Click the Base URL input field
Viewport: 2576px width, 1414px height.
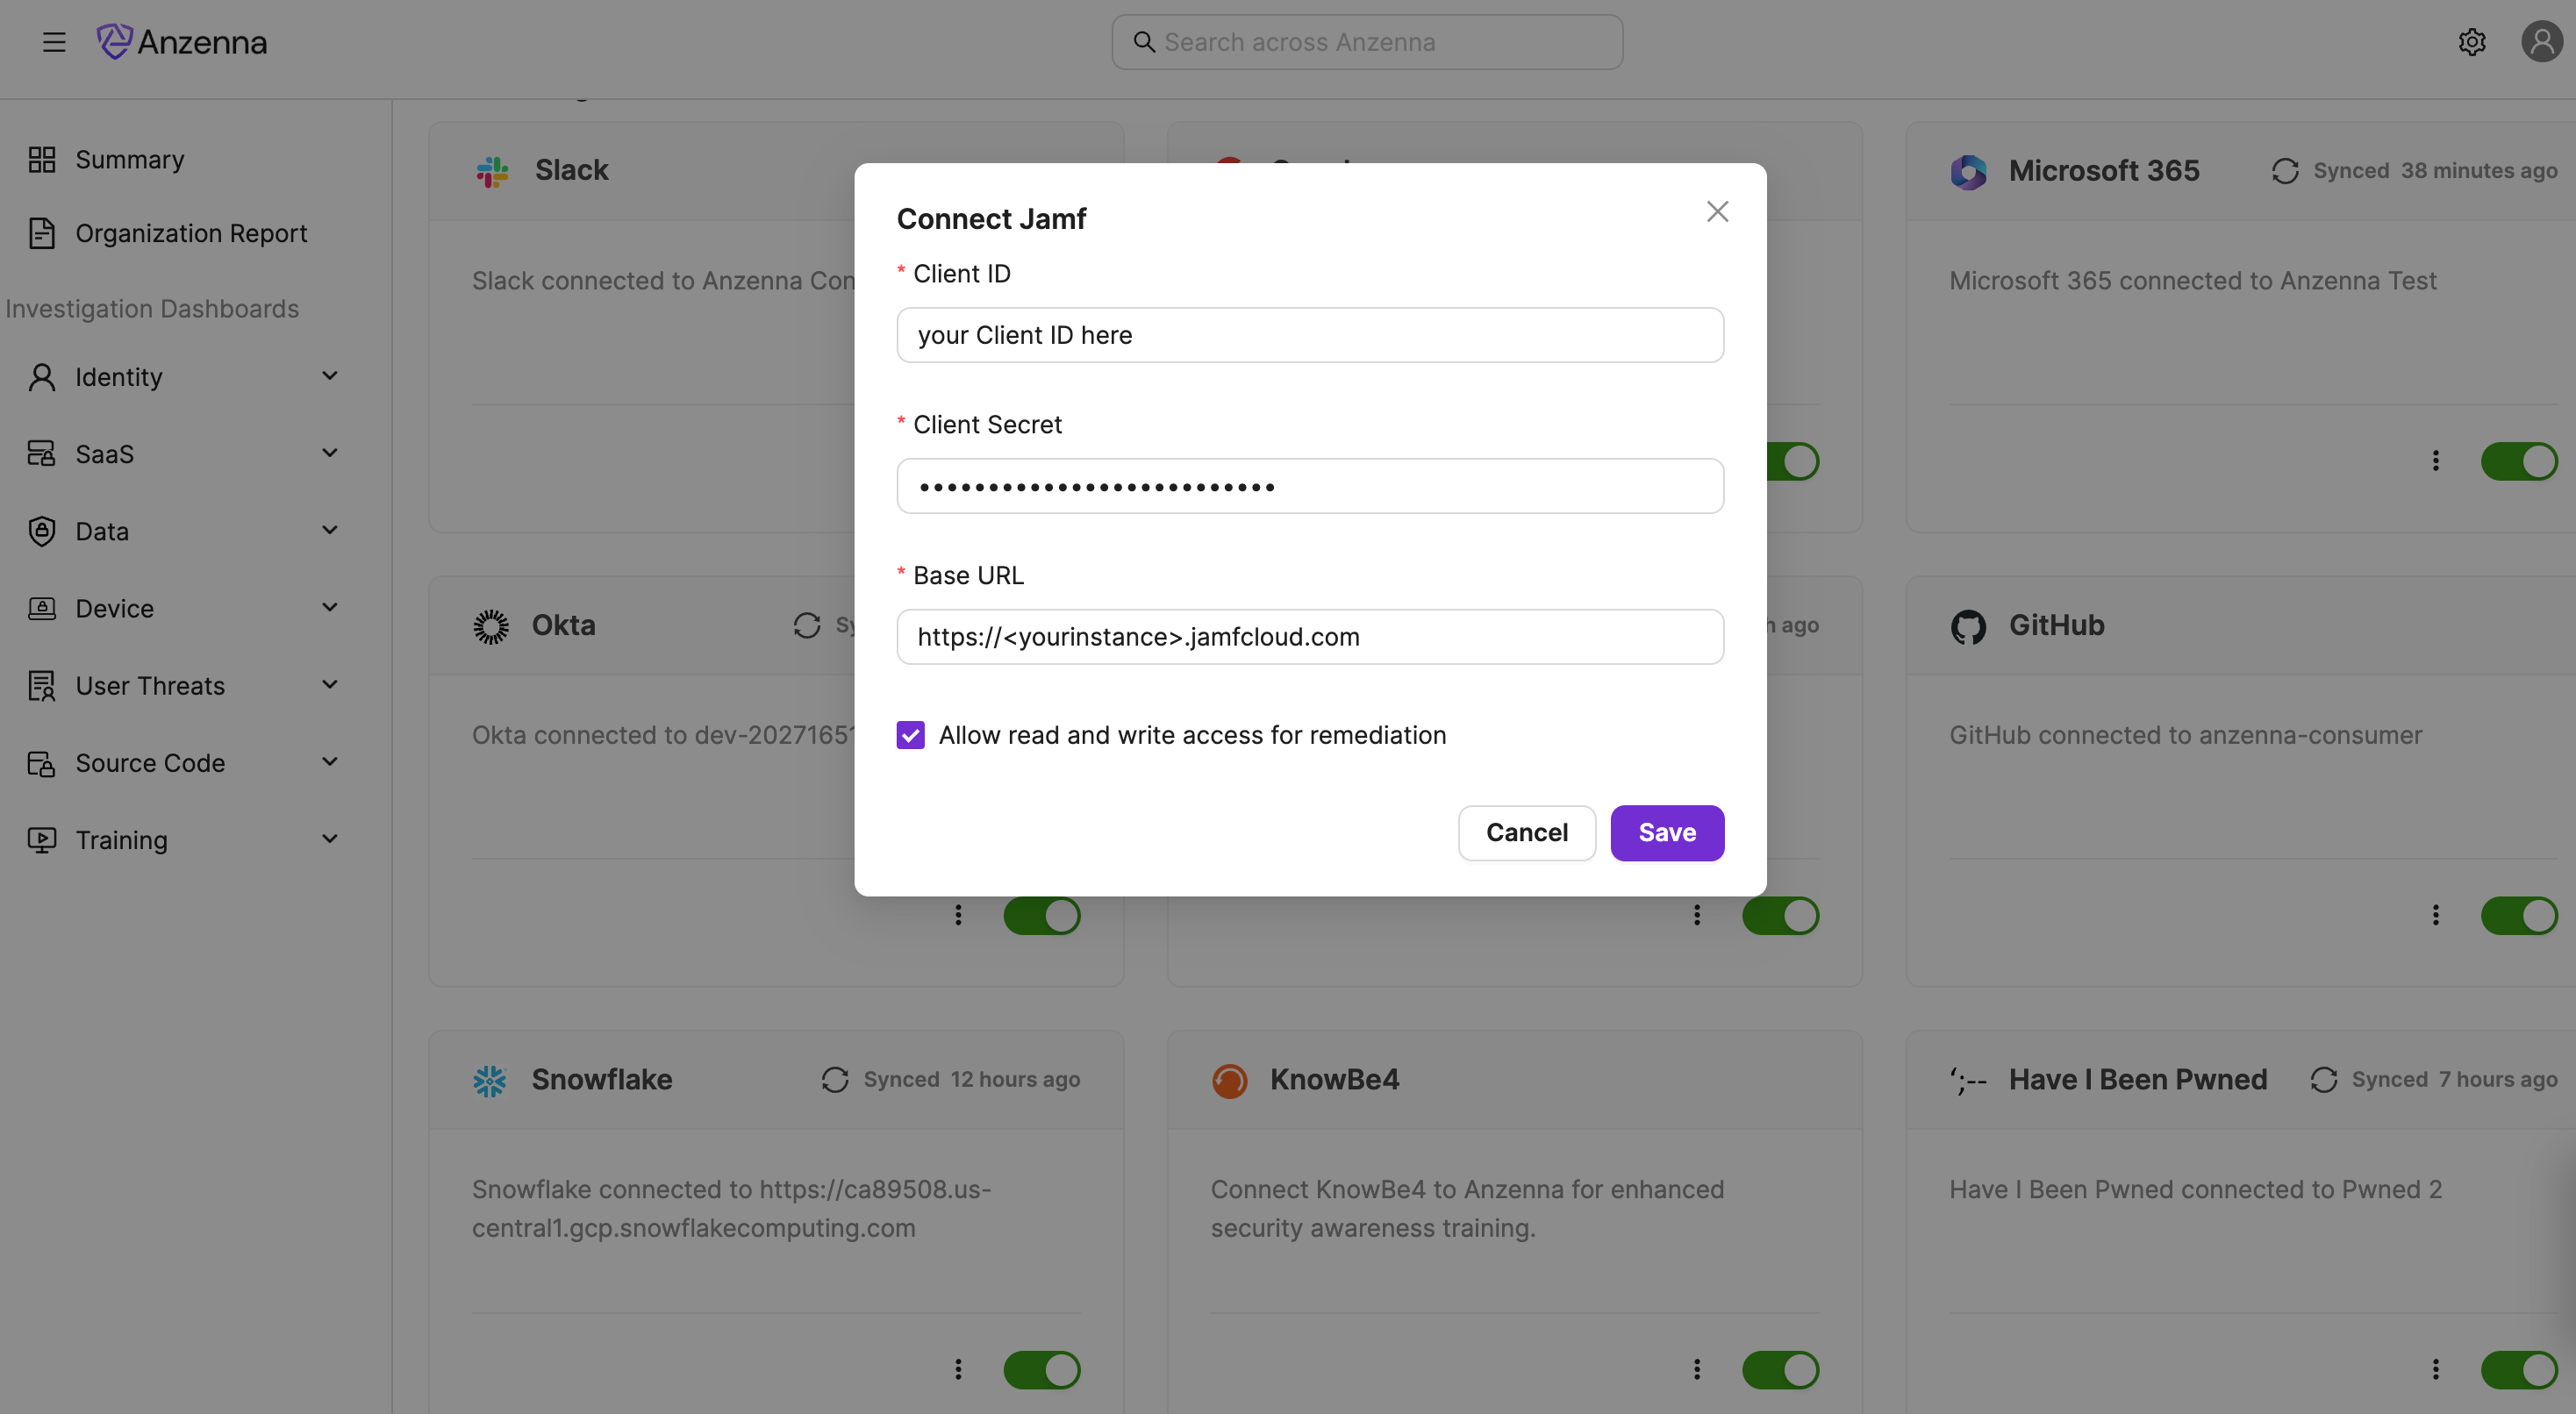pyautogui.click(x=1309, y=637)
